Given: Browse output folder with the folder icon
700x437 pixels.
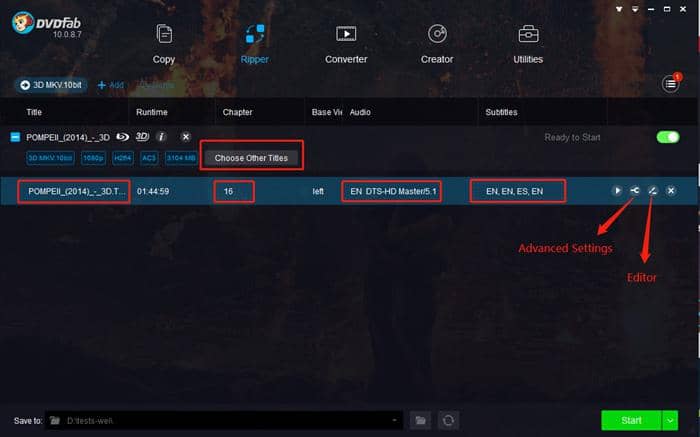Looking at the screenshot, I should pos(421,420).
